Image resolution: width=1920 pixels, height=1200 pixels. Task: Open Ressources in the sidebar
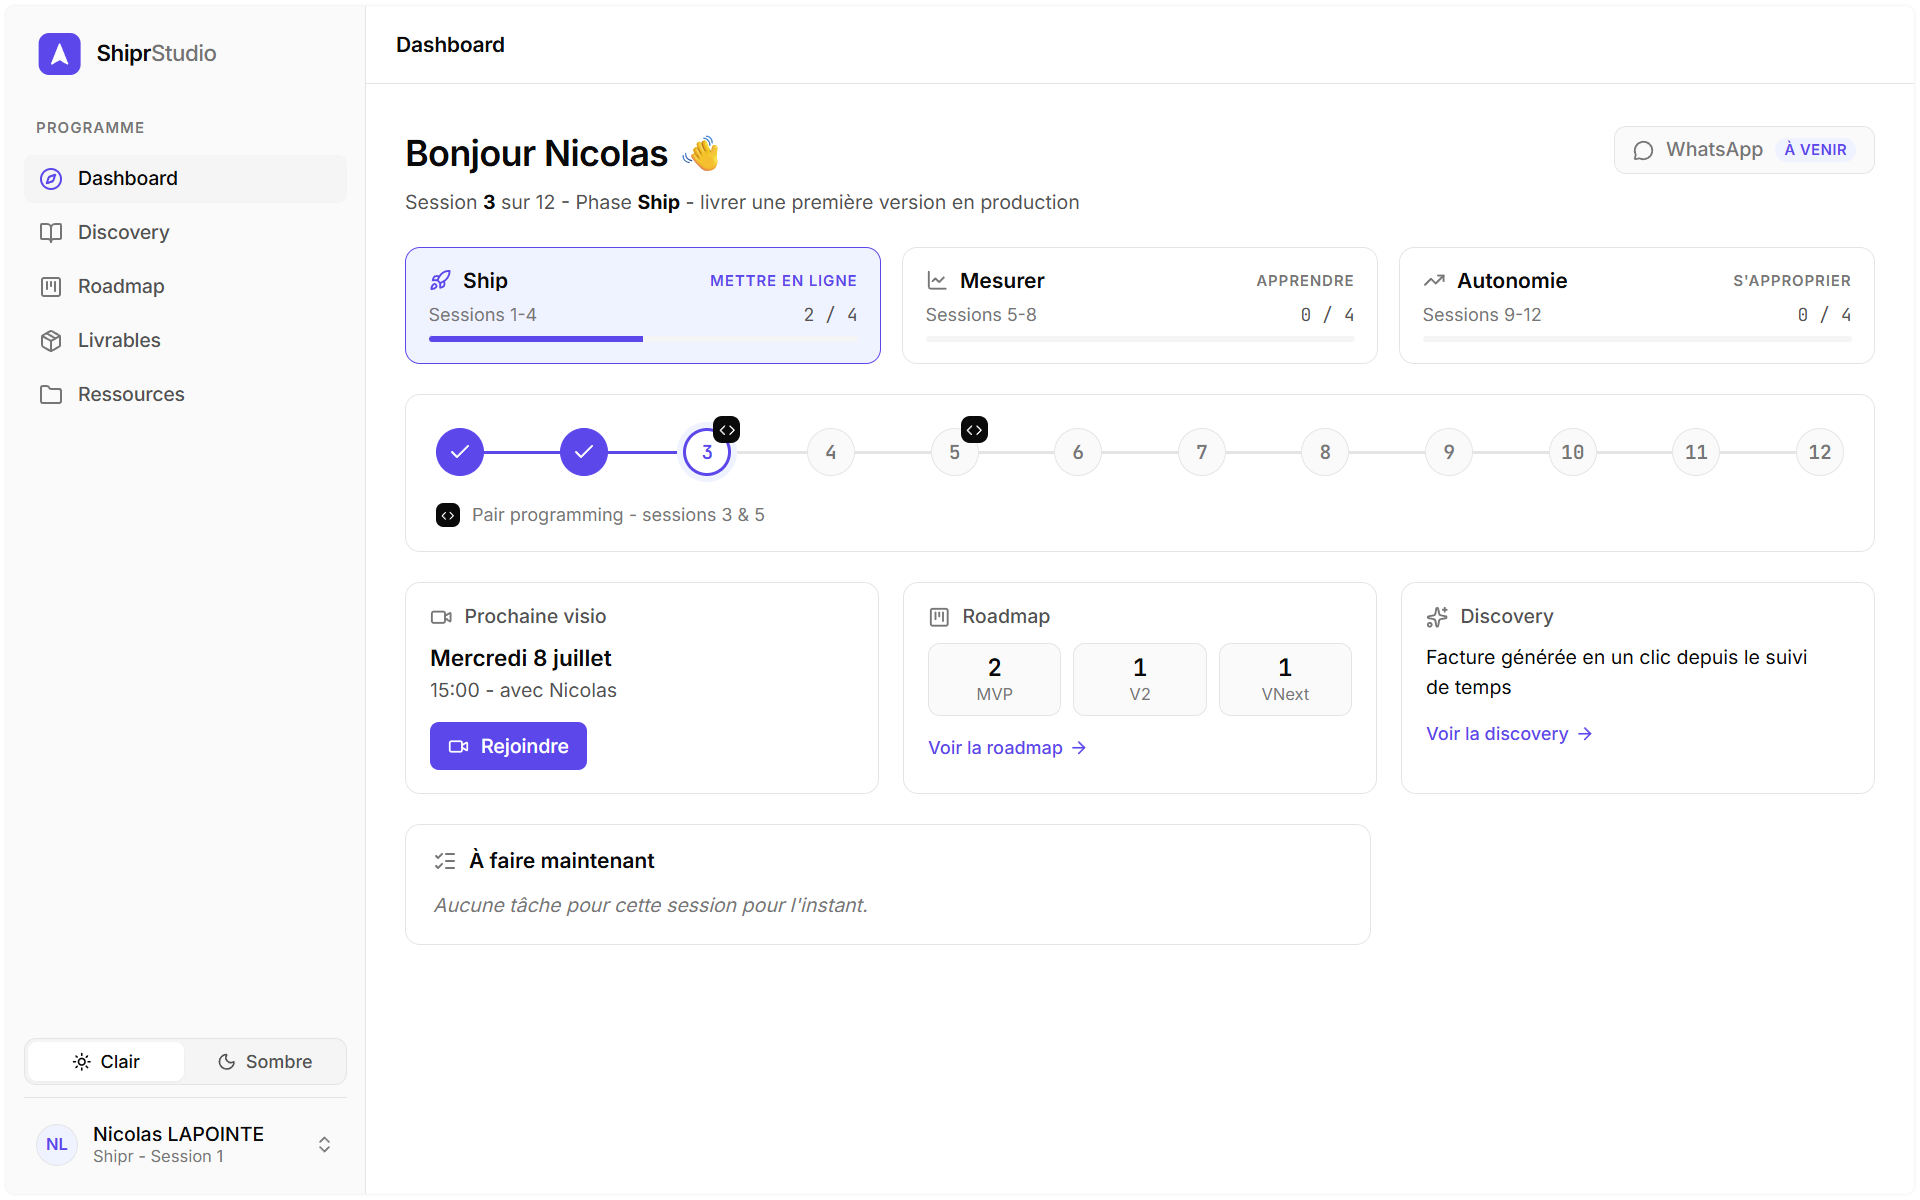click(x=185, y=394)
